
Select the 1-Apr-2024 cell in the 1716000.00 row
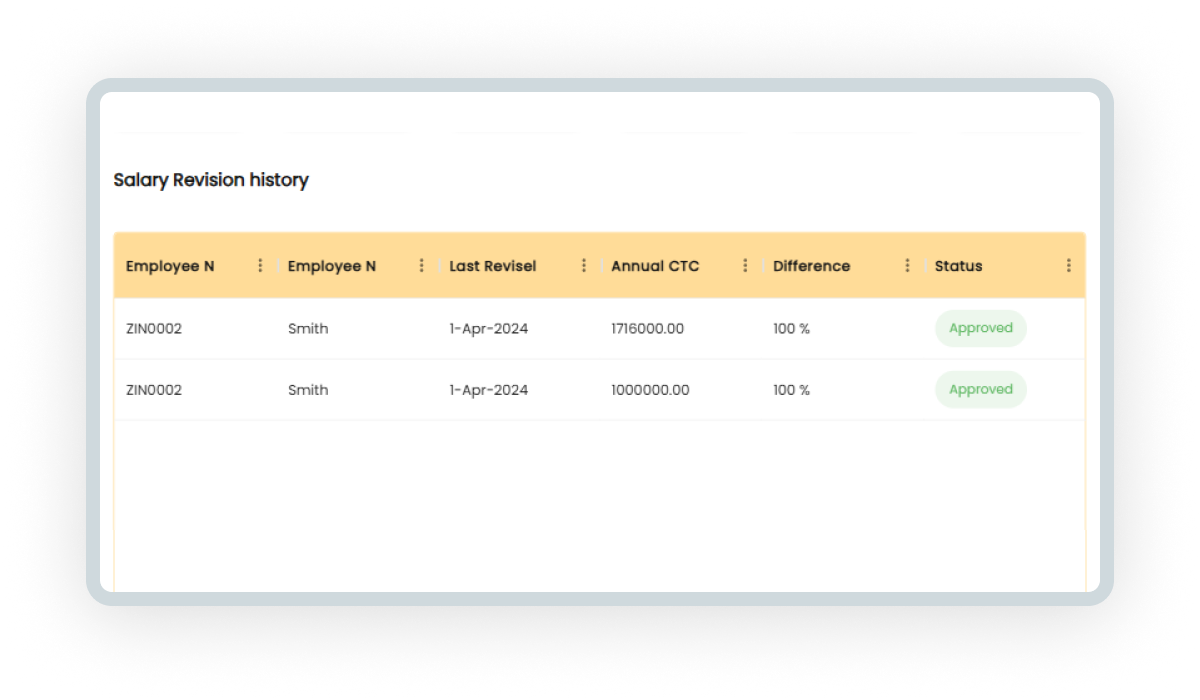(488, 329)
